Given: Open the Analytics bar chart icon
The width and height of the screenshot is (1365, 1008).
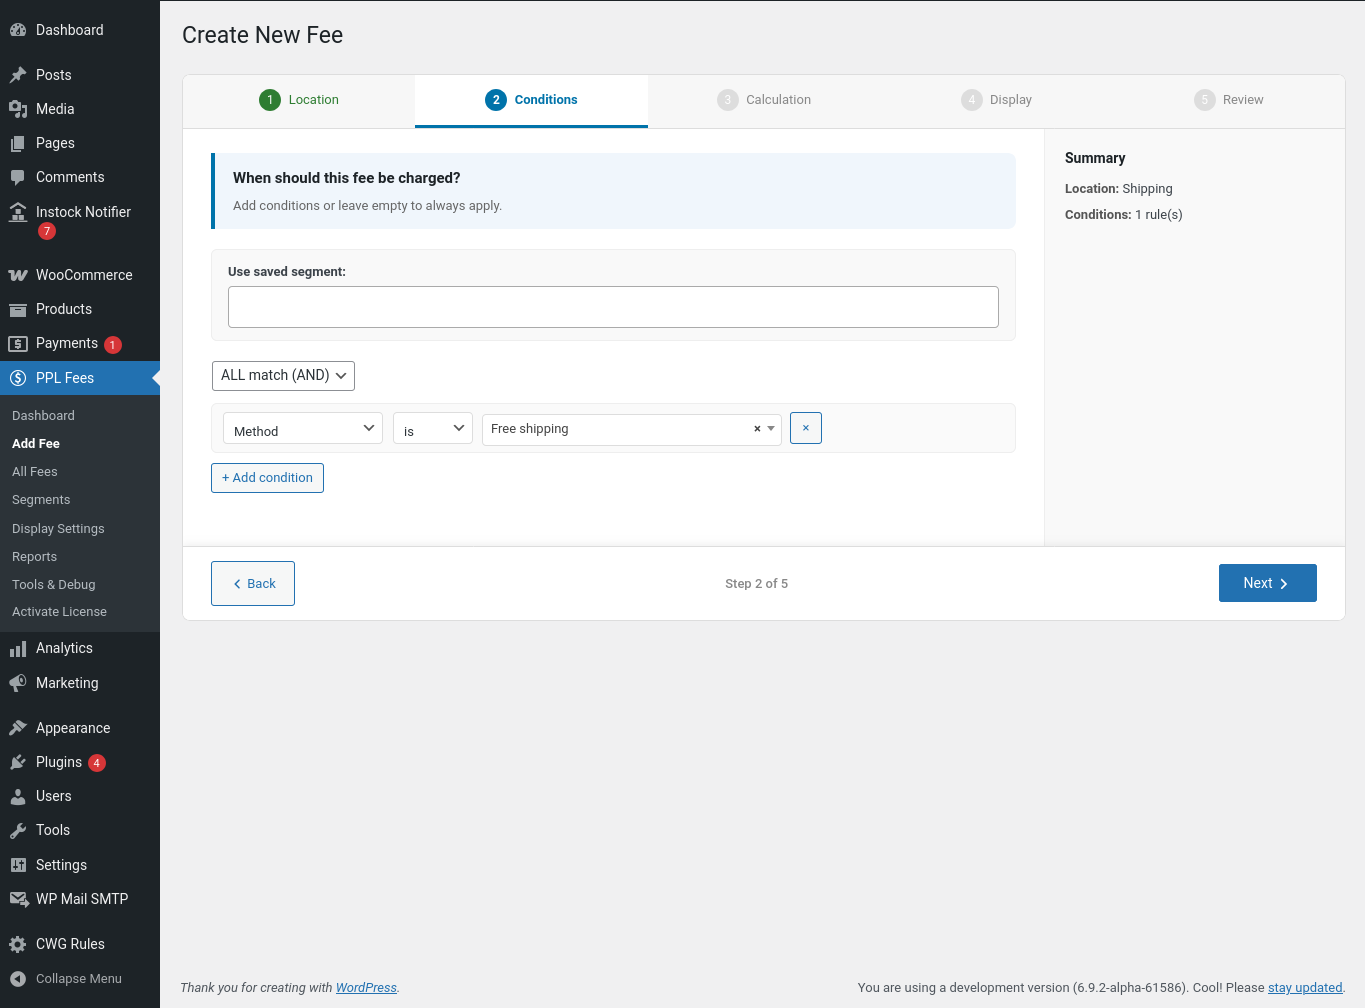Looking at the screenshot, I should [18, 649].
